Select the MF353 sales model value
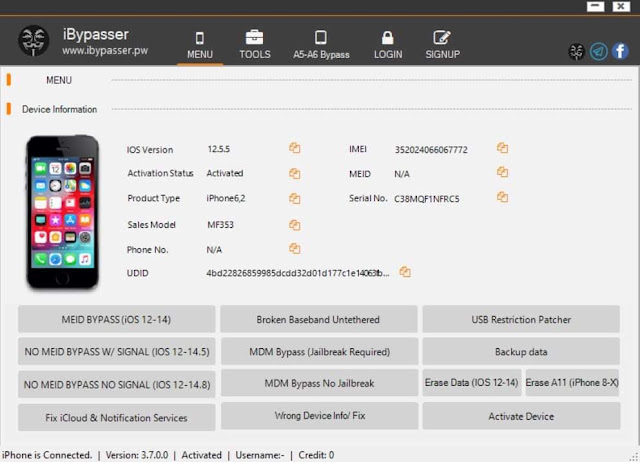 [x=220, y=225]
